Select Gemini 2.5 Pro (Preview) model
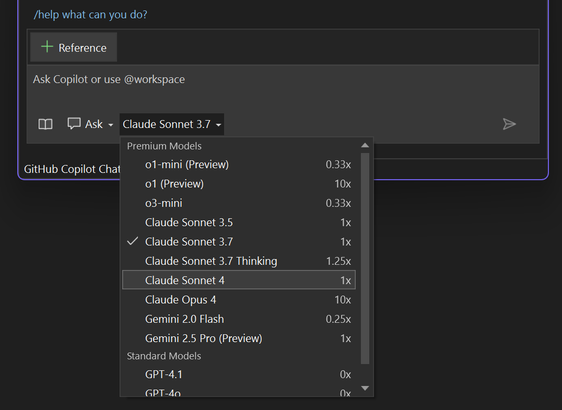562x410 pixels. tap(239, 338)
